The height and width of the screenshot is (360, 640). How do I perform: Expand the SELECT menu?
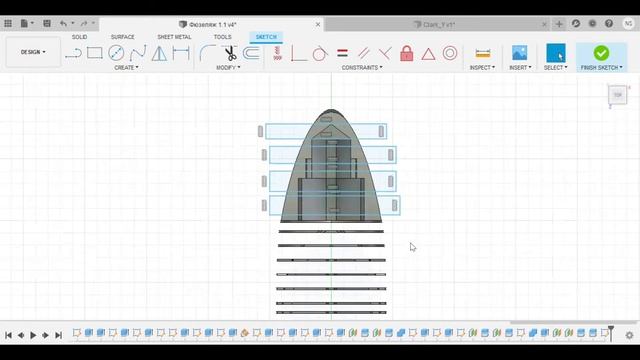click(556, 67)
